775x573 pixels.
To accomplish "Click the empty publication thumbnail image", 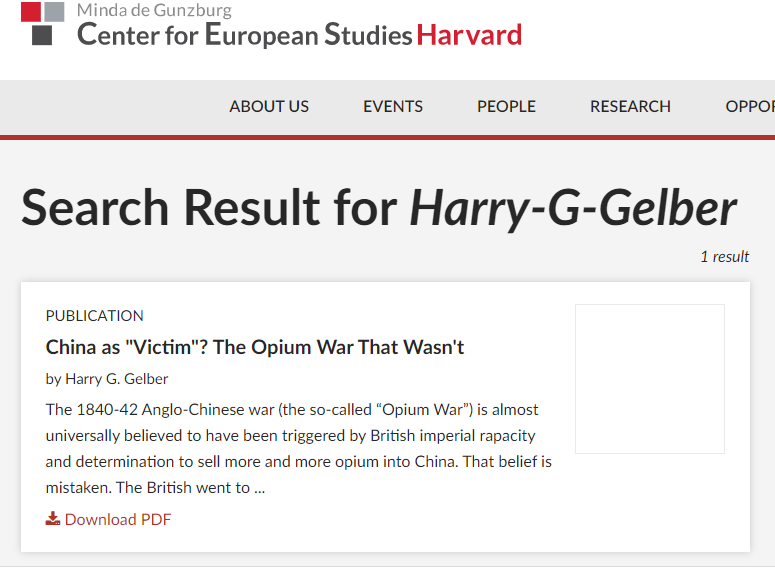I will coord(650,379).
